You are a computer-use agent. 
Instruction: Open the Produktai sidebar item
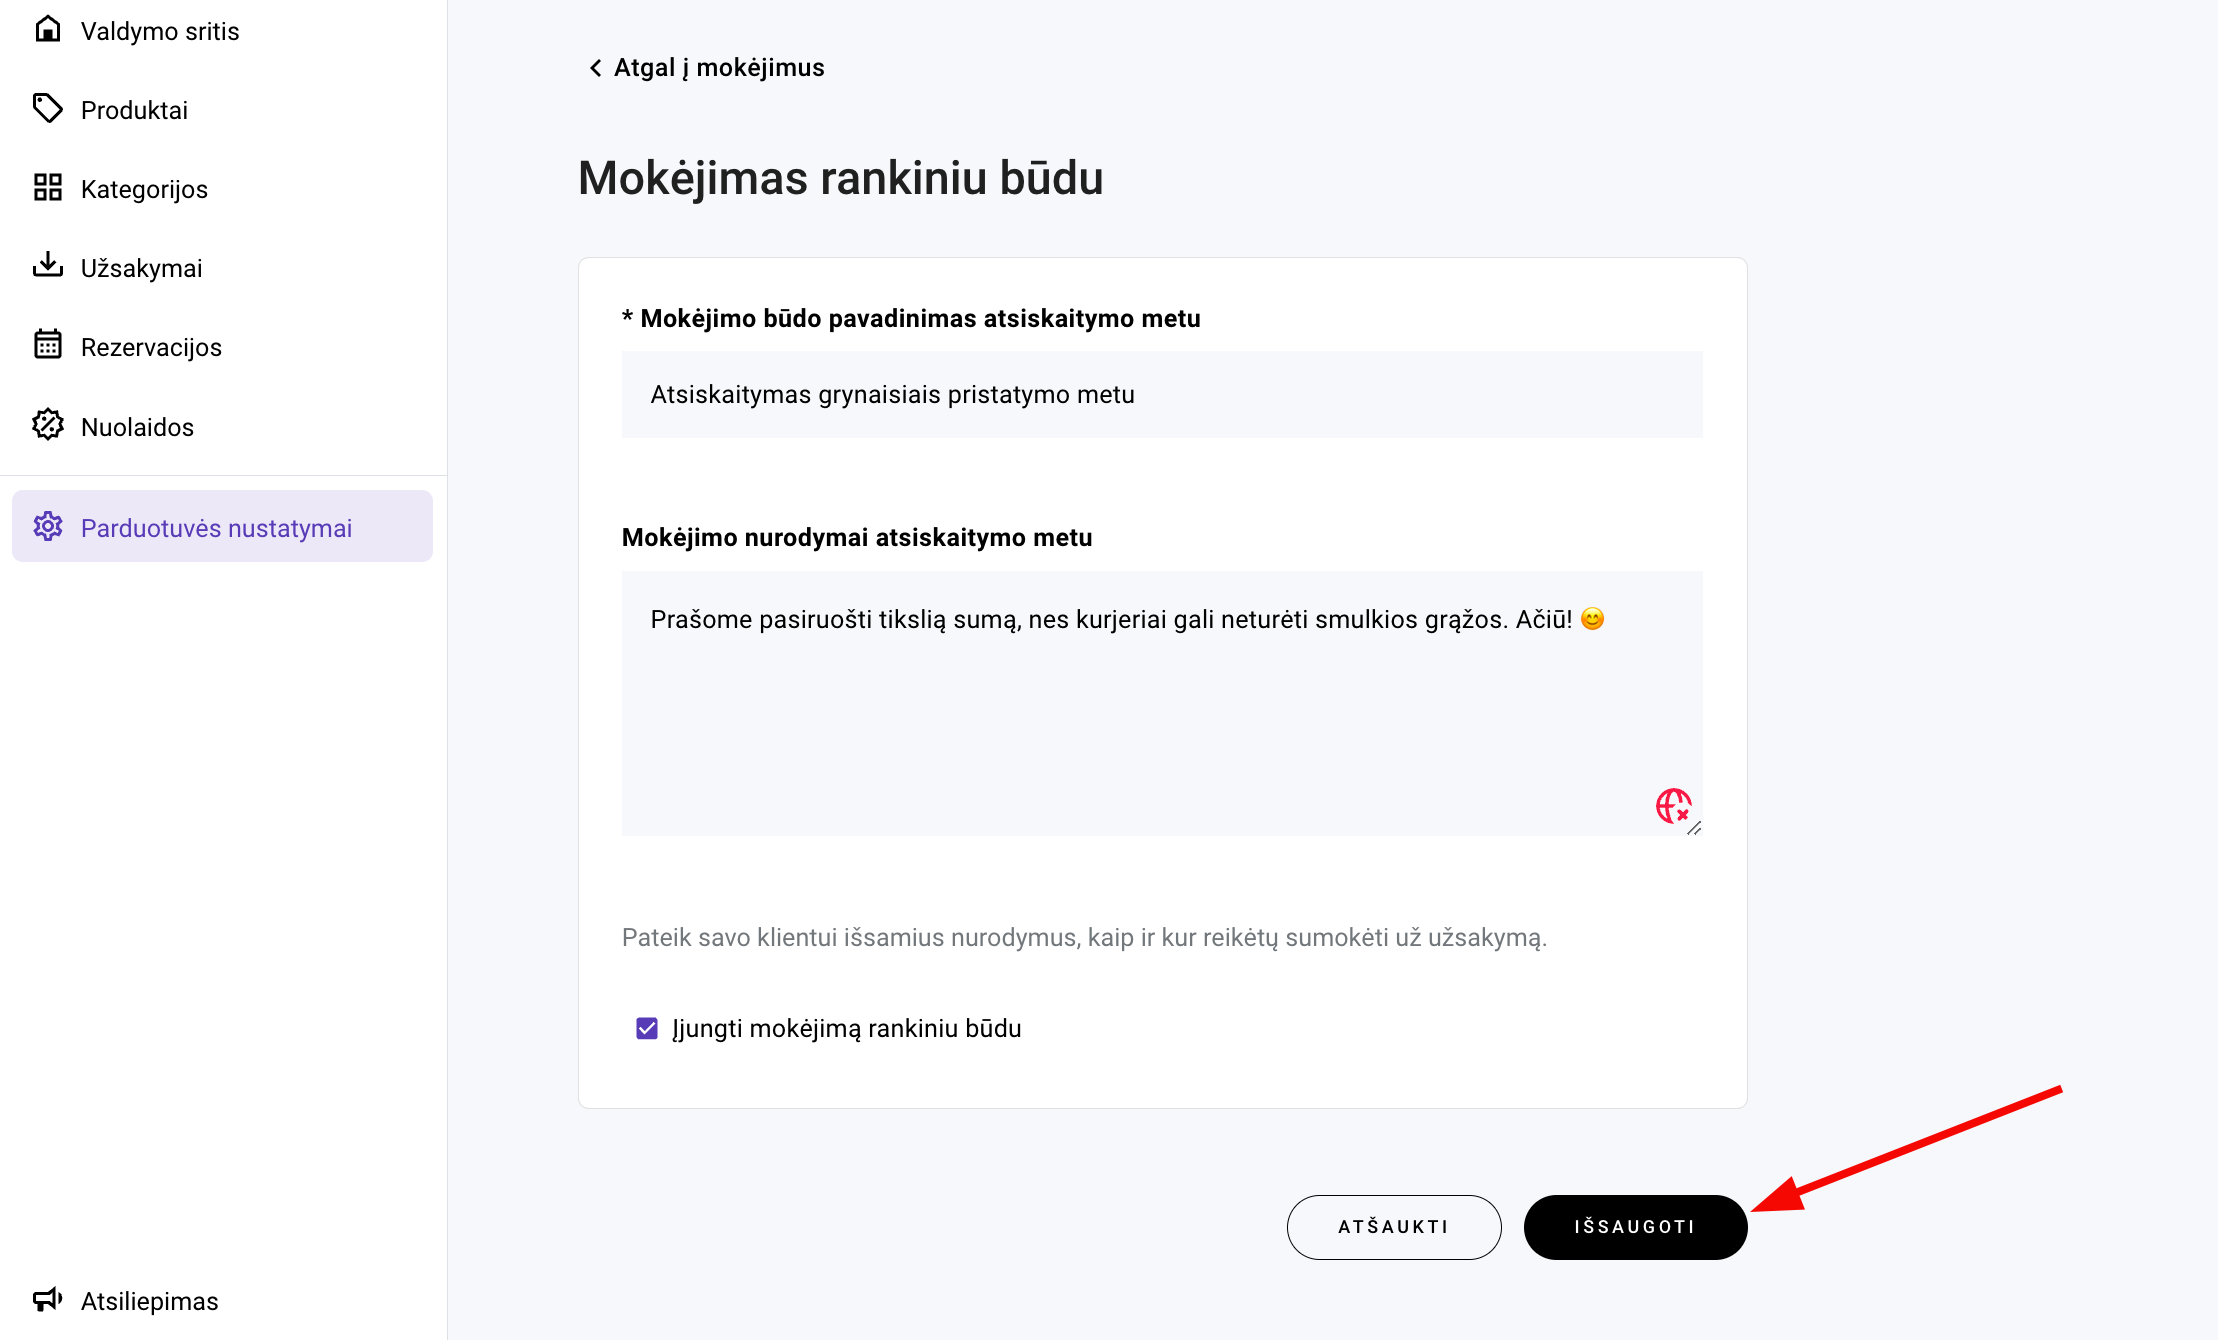[134, 110]
